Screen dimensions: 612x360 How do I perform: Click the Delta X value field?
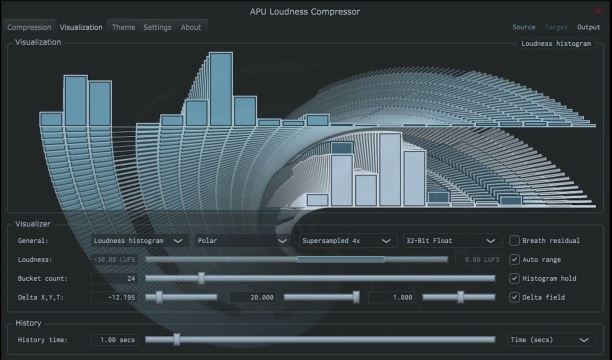click(x=114, y=297)
